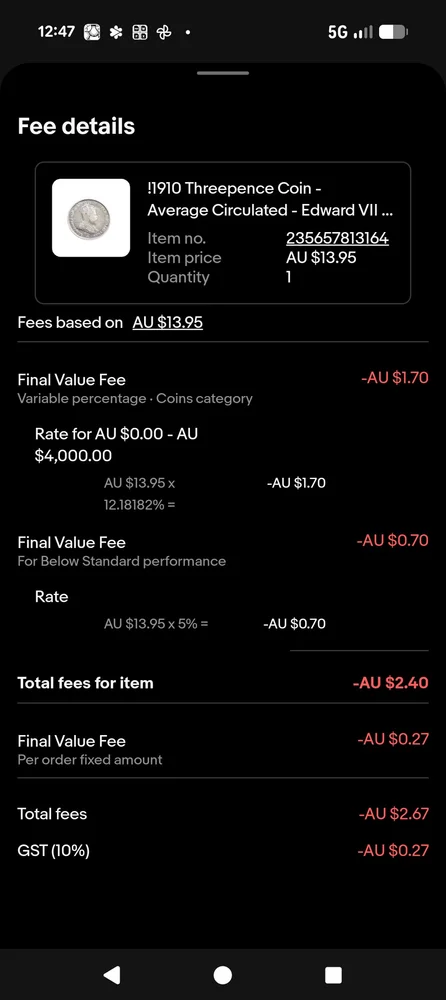The width and height of the screenshot is (446, 1000).
Task: Tap the GST (10%) row
Action: pyautogui.click(x=223, y=850)
